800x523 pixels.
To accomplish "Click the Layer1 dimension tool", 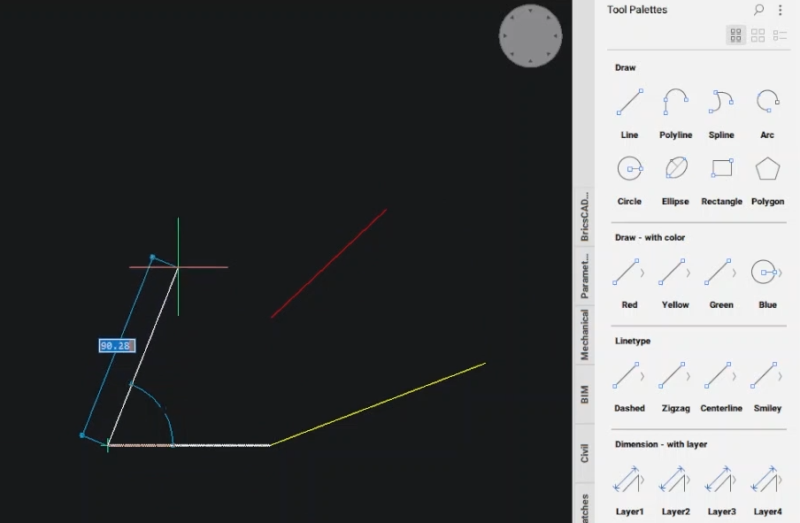I will 629,480.
